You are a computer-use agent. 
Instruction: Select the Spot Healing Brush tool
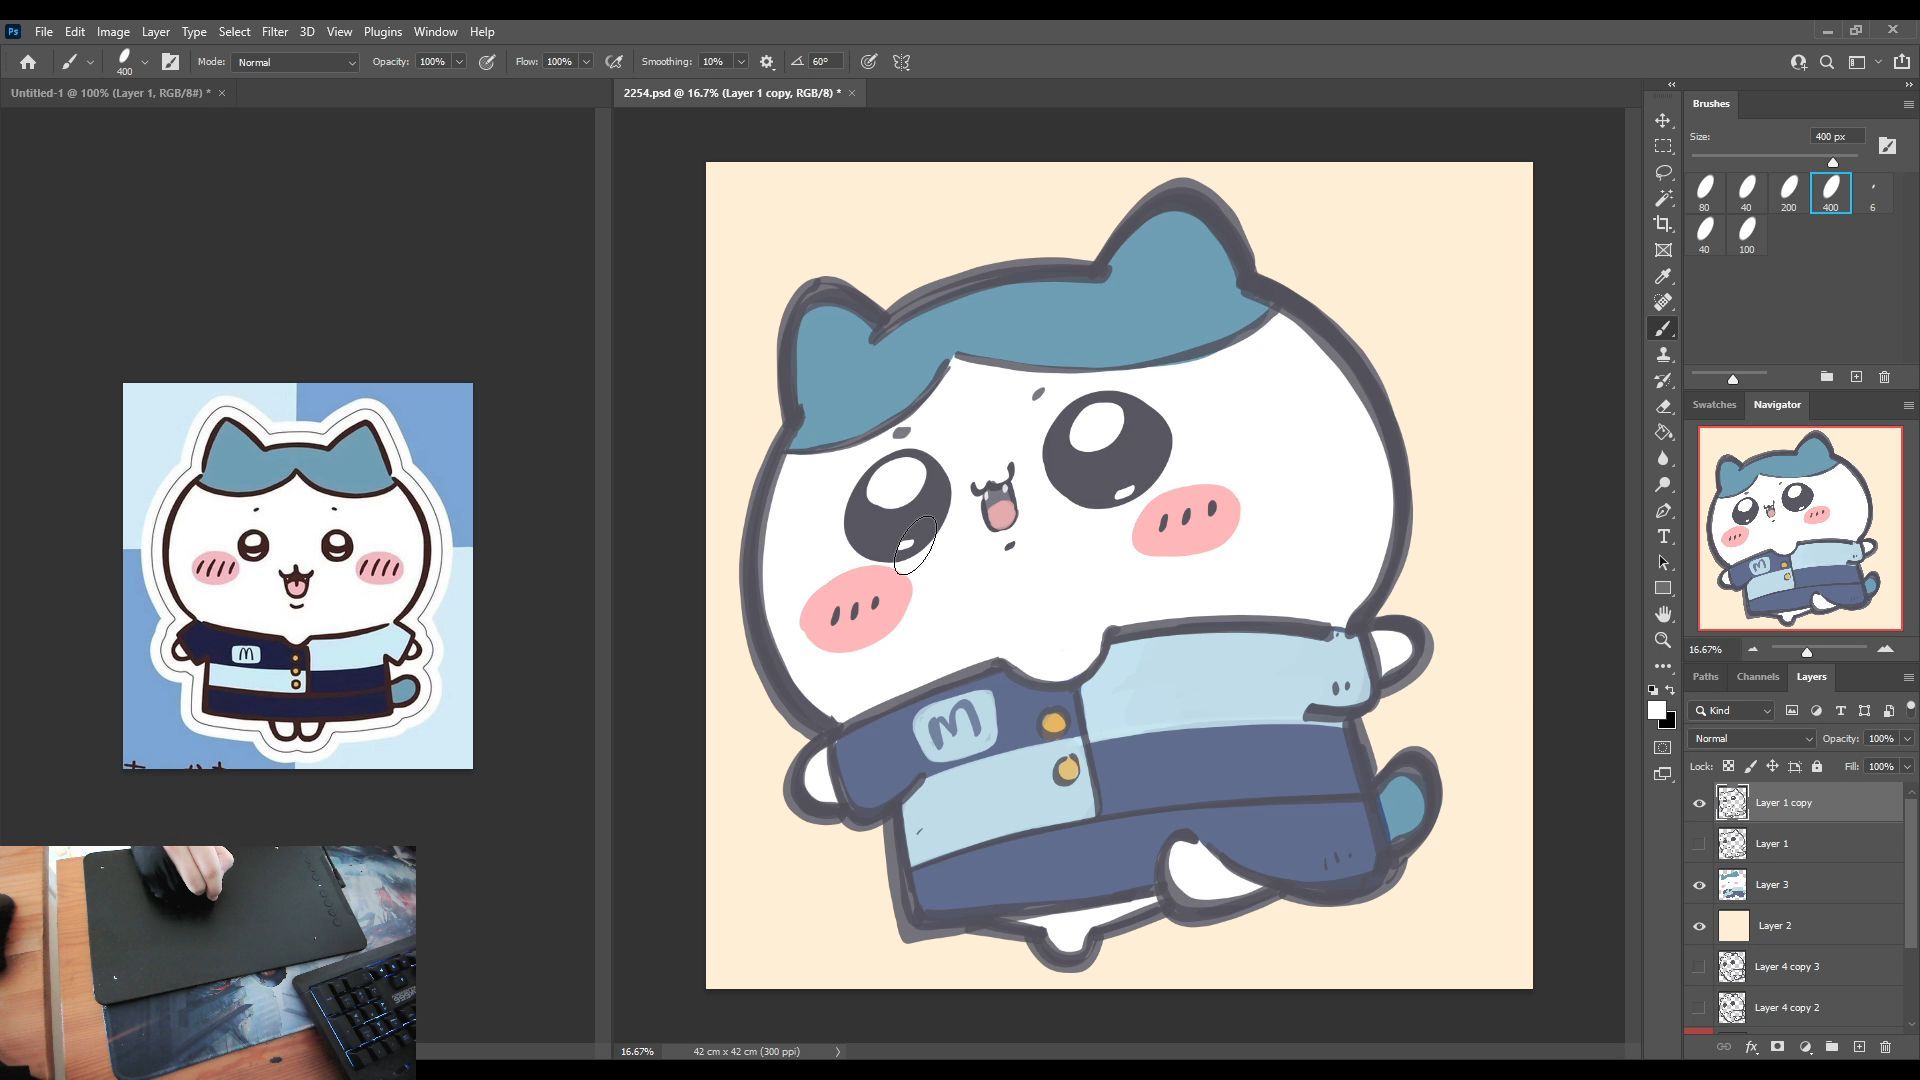point(1663,302)
